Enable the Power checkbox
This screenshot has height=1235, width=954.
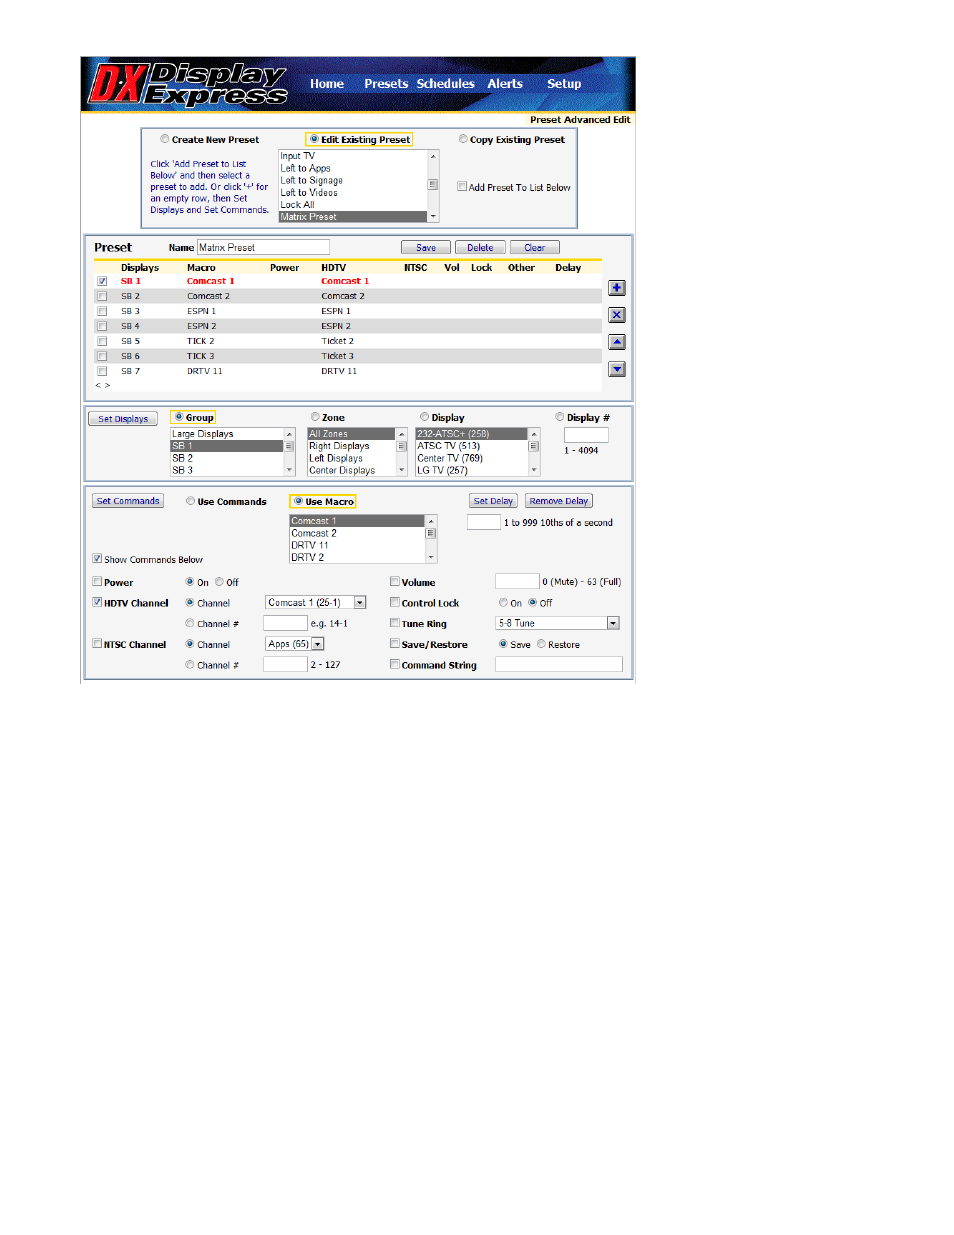[97, 581]
